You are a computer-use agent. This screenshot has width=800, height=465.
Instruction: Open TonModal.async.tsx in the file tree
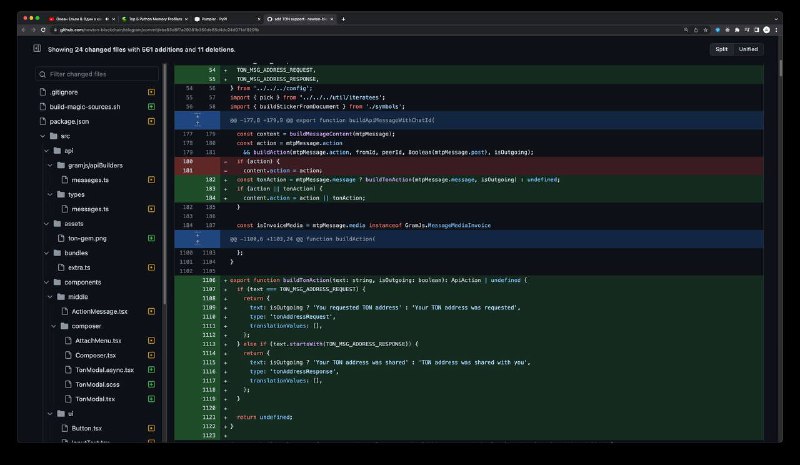coord(105,370)
